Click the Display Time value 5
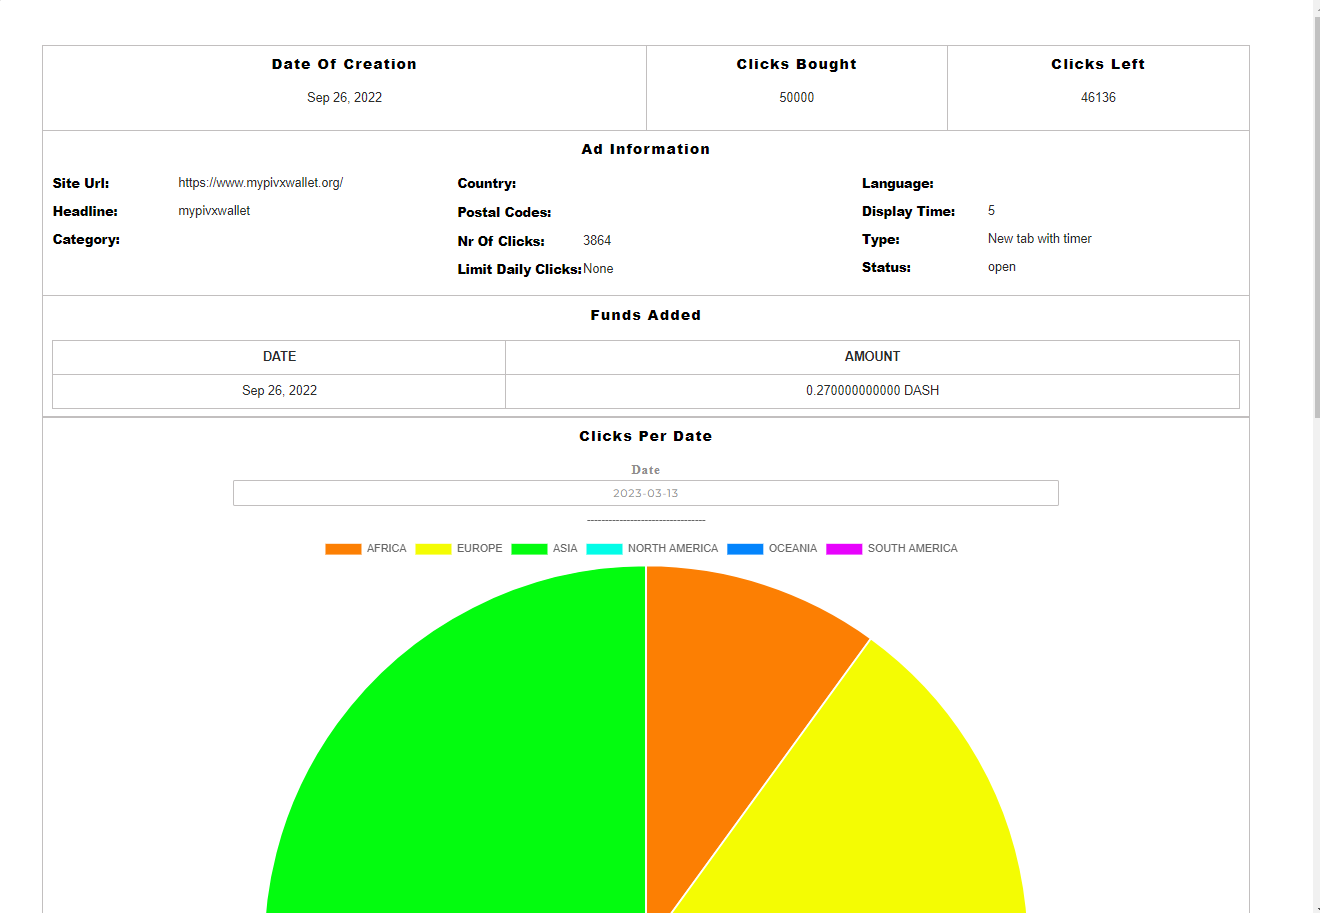Viewport: 1320px width, 913px height. [991, 211]
